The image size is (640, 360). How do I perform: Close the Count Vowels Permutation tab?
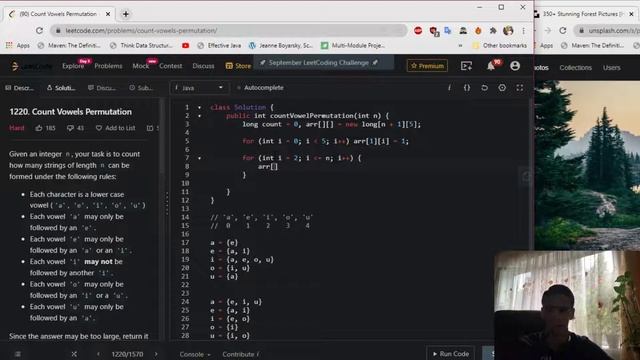click(x=108, y=14)
